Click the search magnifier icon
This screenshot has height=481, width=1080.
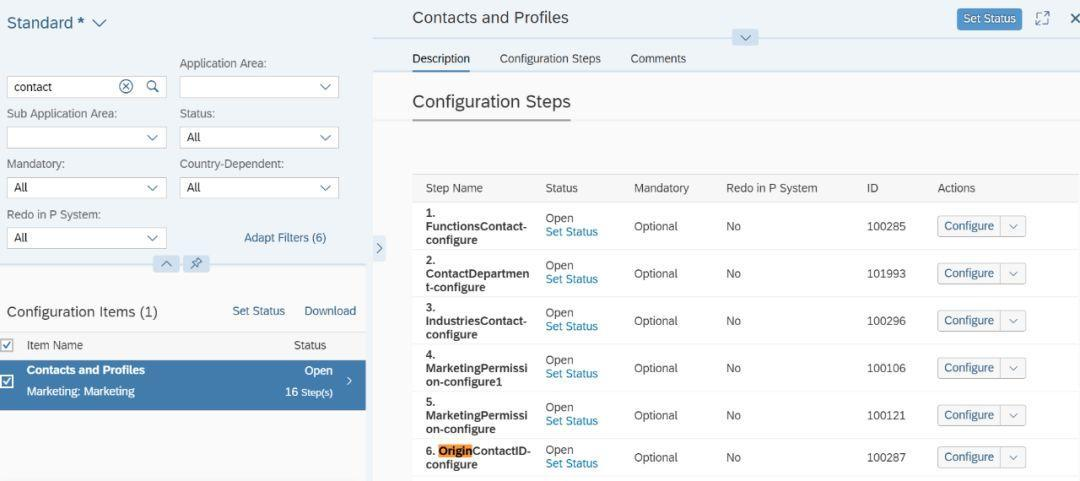click(x=153, y=87)
